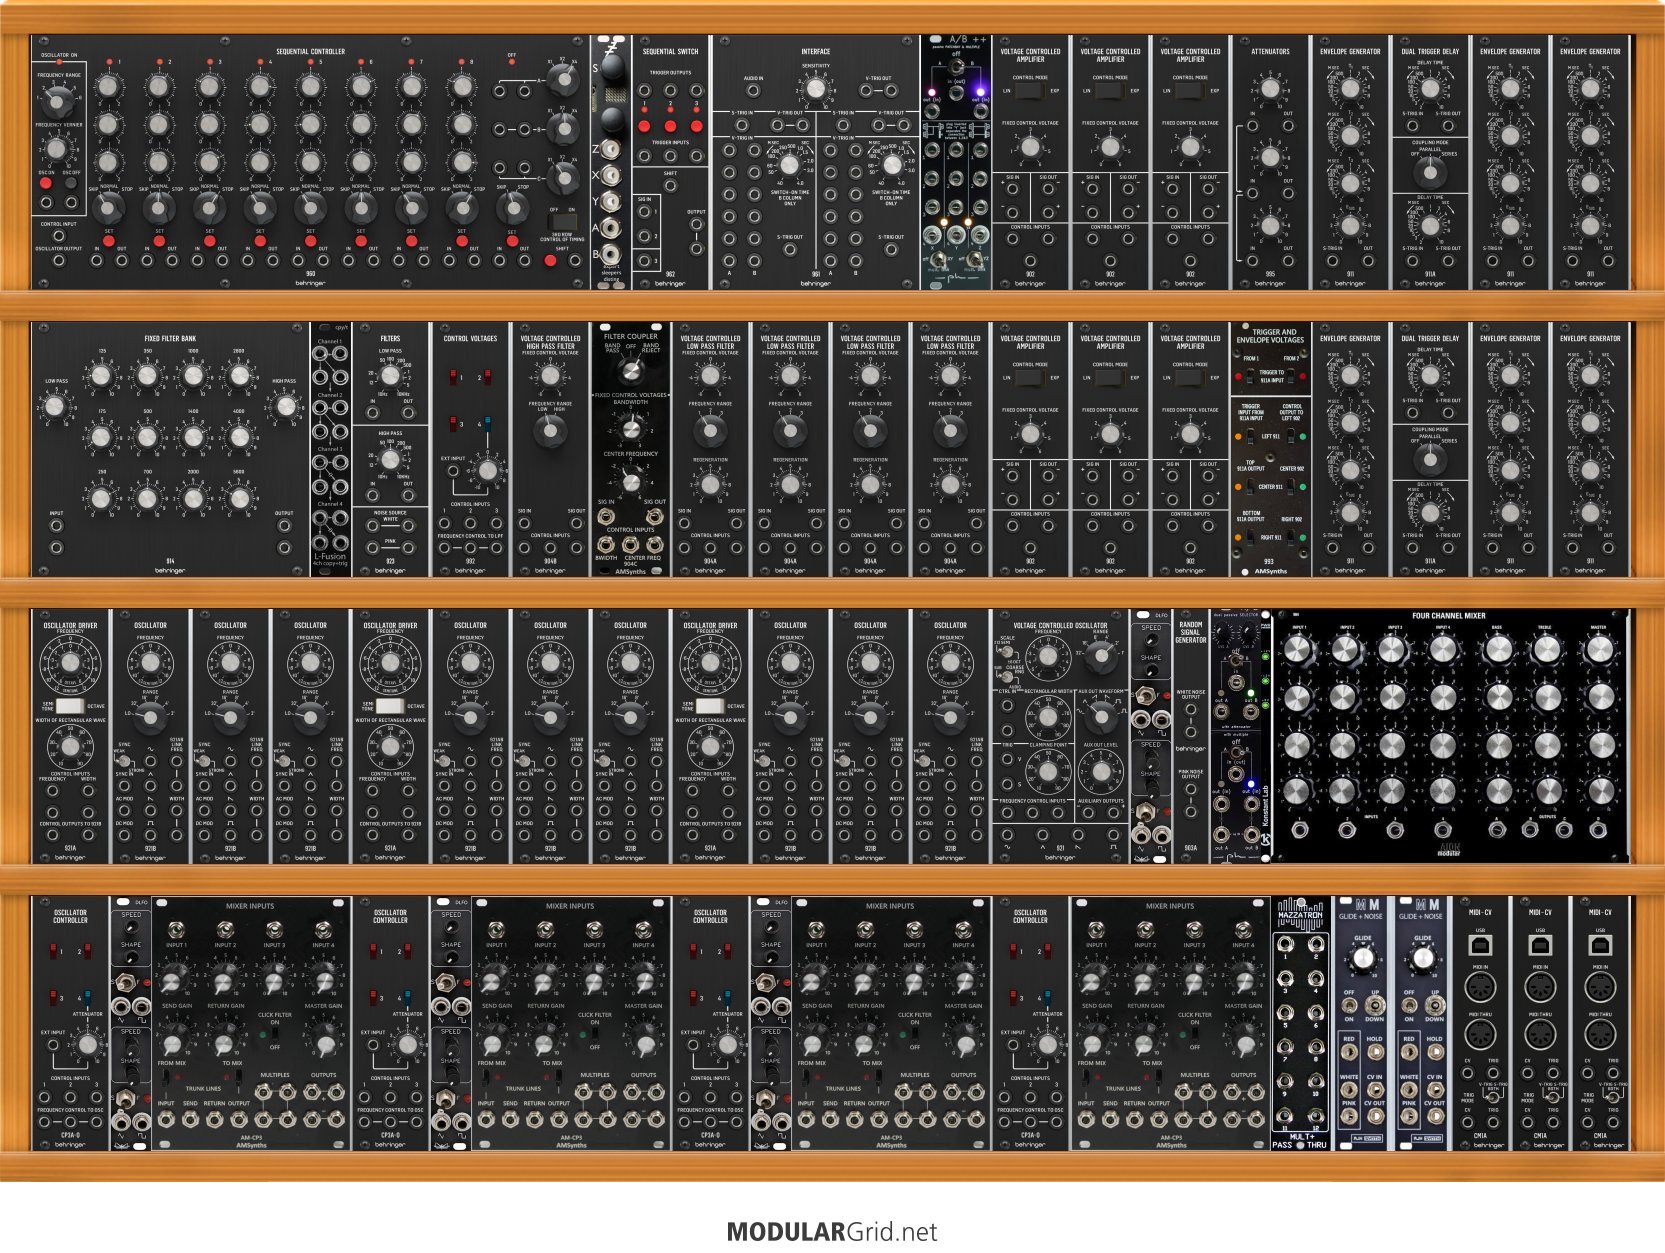Viewport: 1665px width, 1253px height.
Task: Click the 'TRIGGER AND ENVELOPE VOLTAGES' title
Action: click(x=1270, y=336)
